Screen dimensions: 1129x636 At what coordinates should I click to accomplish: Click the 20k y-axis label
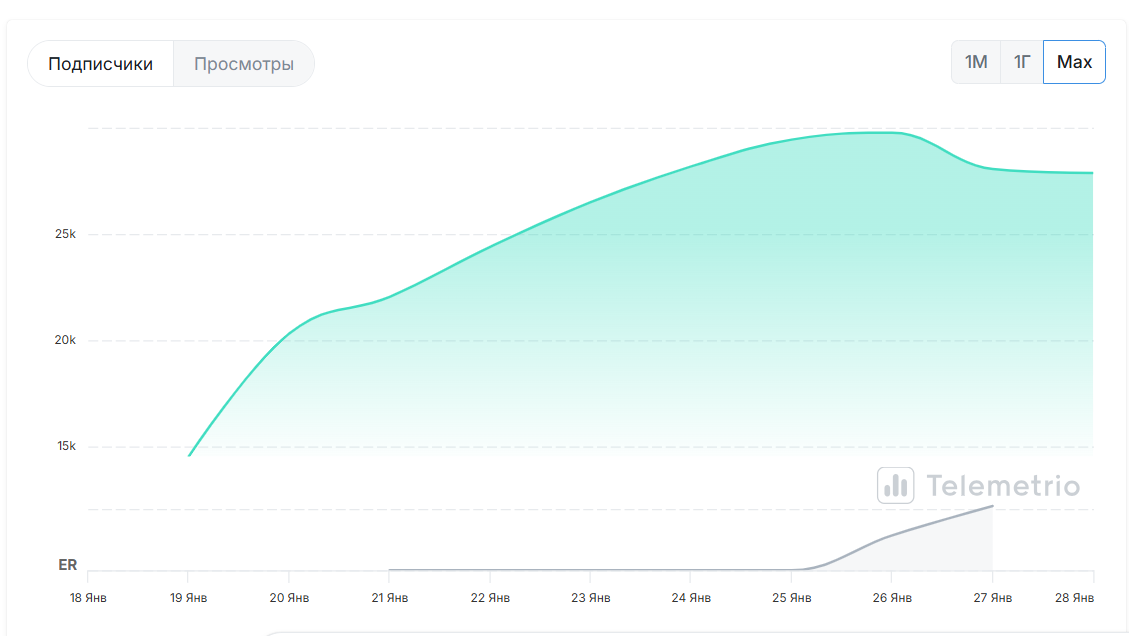tap(66, 340)
